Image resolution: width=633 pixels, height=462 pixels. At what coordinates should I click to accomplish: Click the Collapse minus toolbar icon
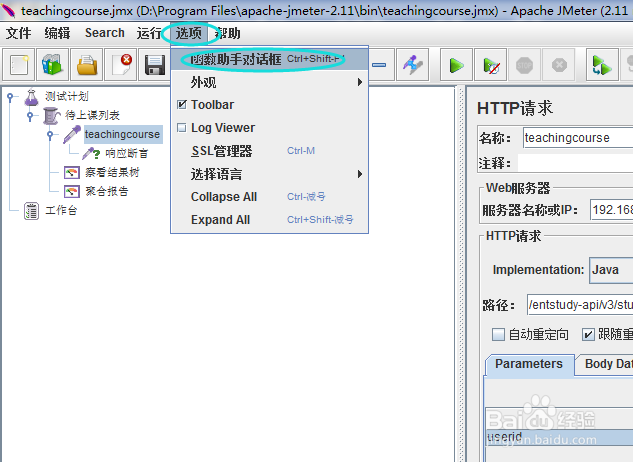[x=379, y=65]
